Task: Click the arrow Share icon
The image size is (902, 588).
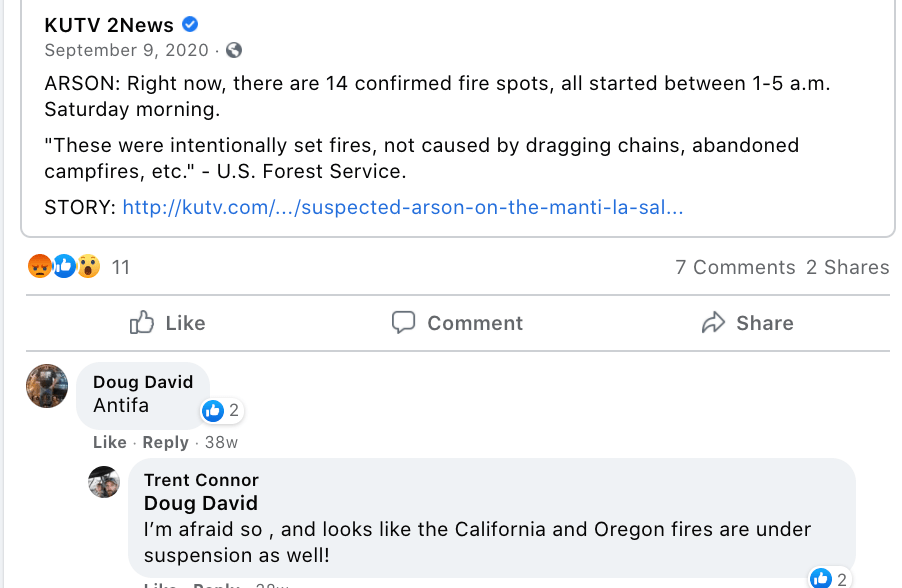Action: (x=713, y=323)
